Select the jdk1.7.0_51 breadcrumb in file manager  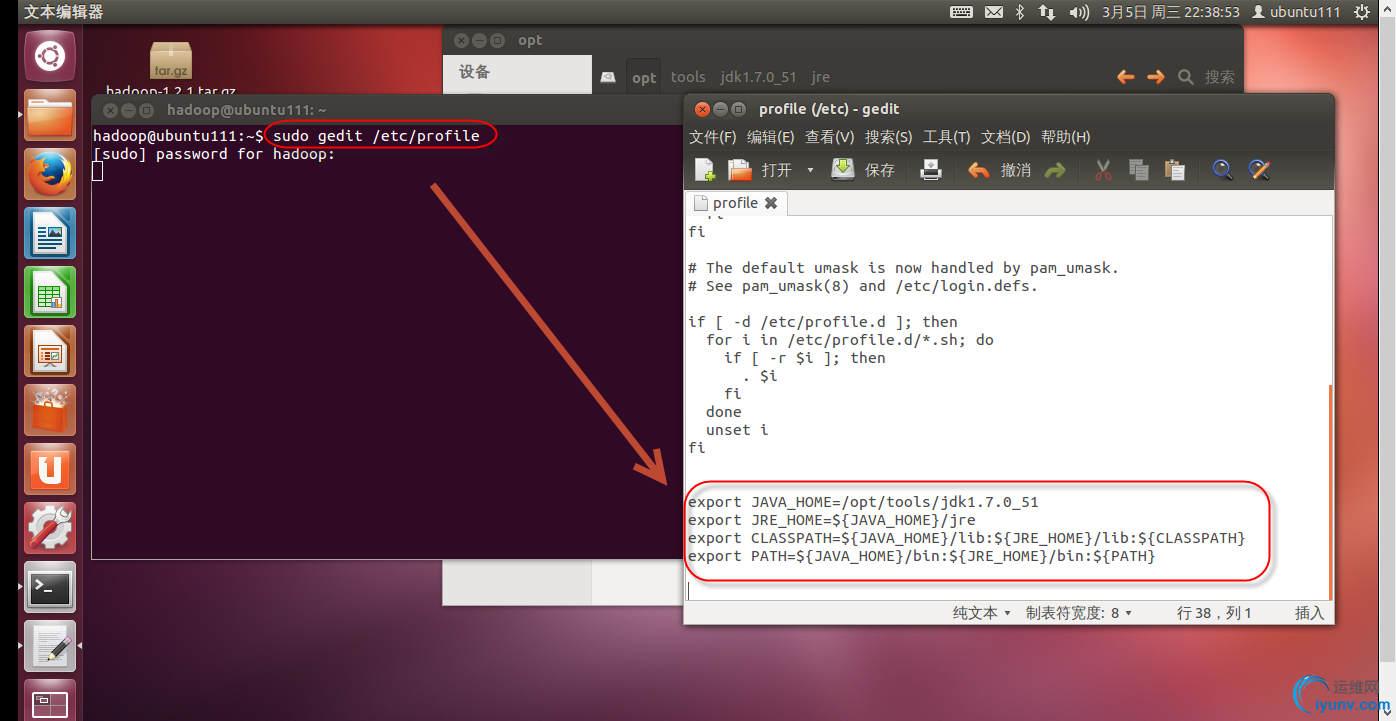(759, 77)
